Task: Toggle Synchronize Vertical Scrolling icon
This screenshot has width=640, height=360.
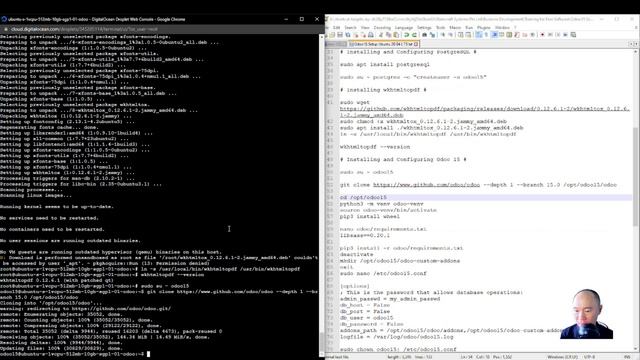Action: coord(462,35)
